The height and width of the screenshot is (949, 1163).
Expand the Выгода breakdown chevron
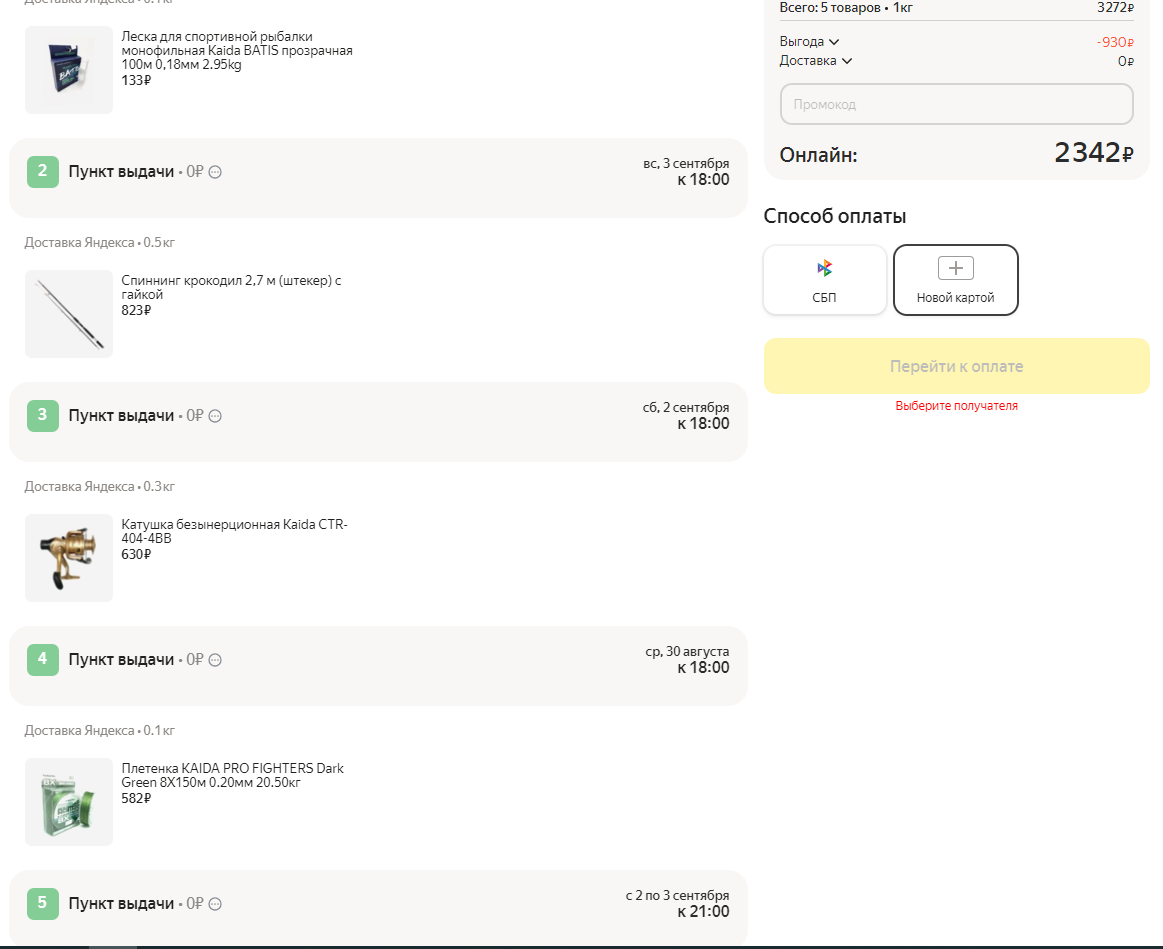834,42
